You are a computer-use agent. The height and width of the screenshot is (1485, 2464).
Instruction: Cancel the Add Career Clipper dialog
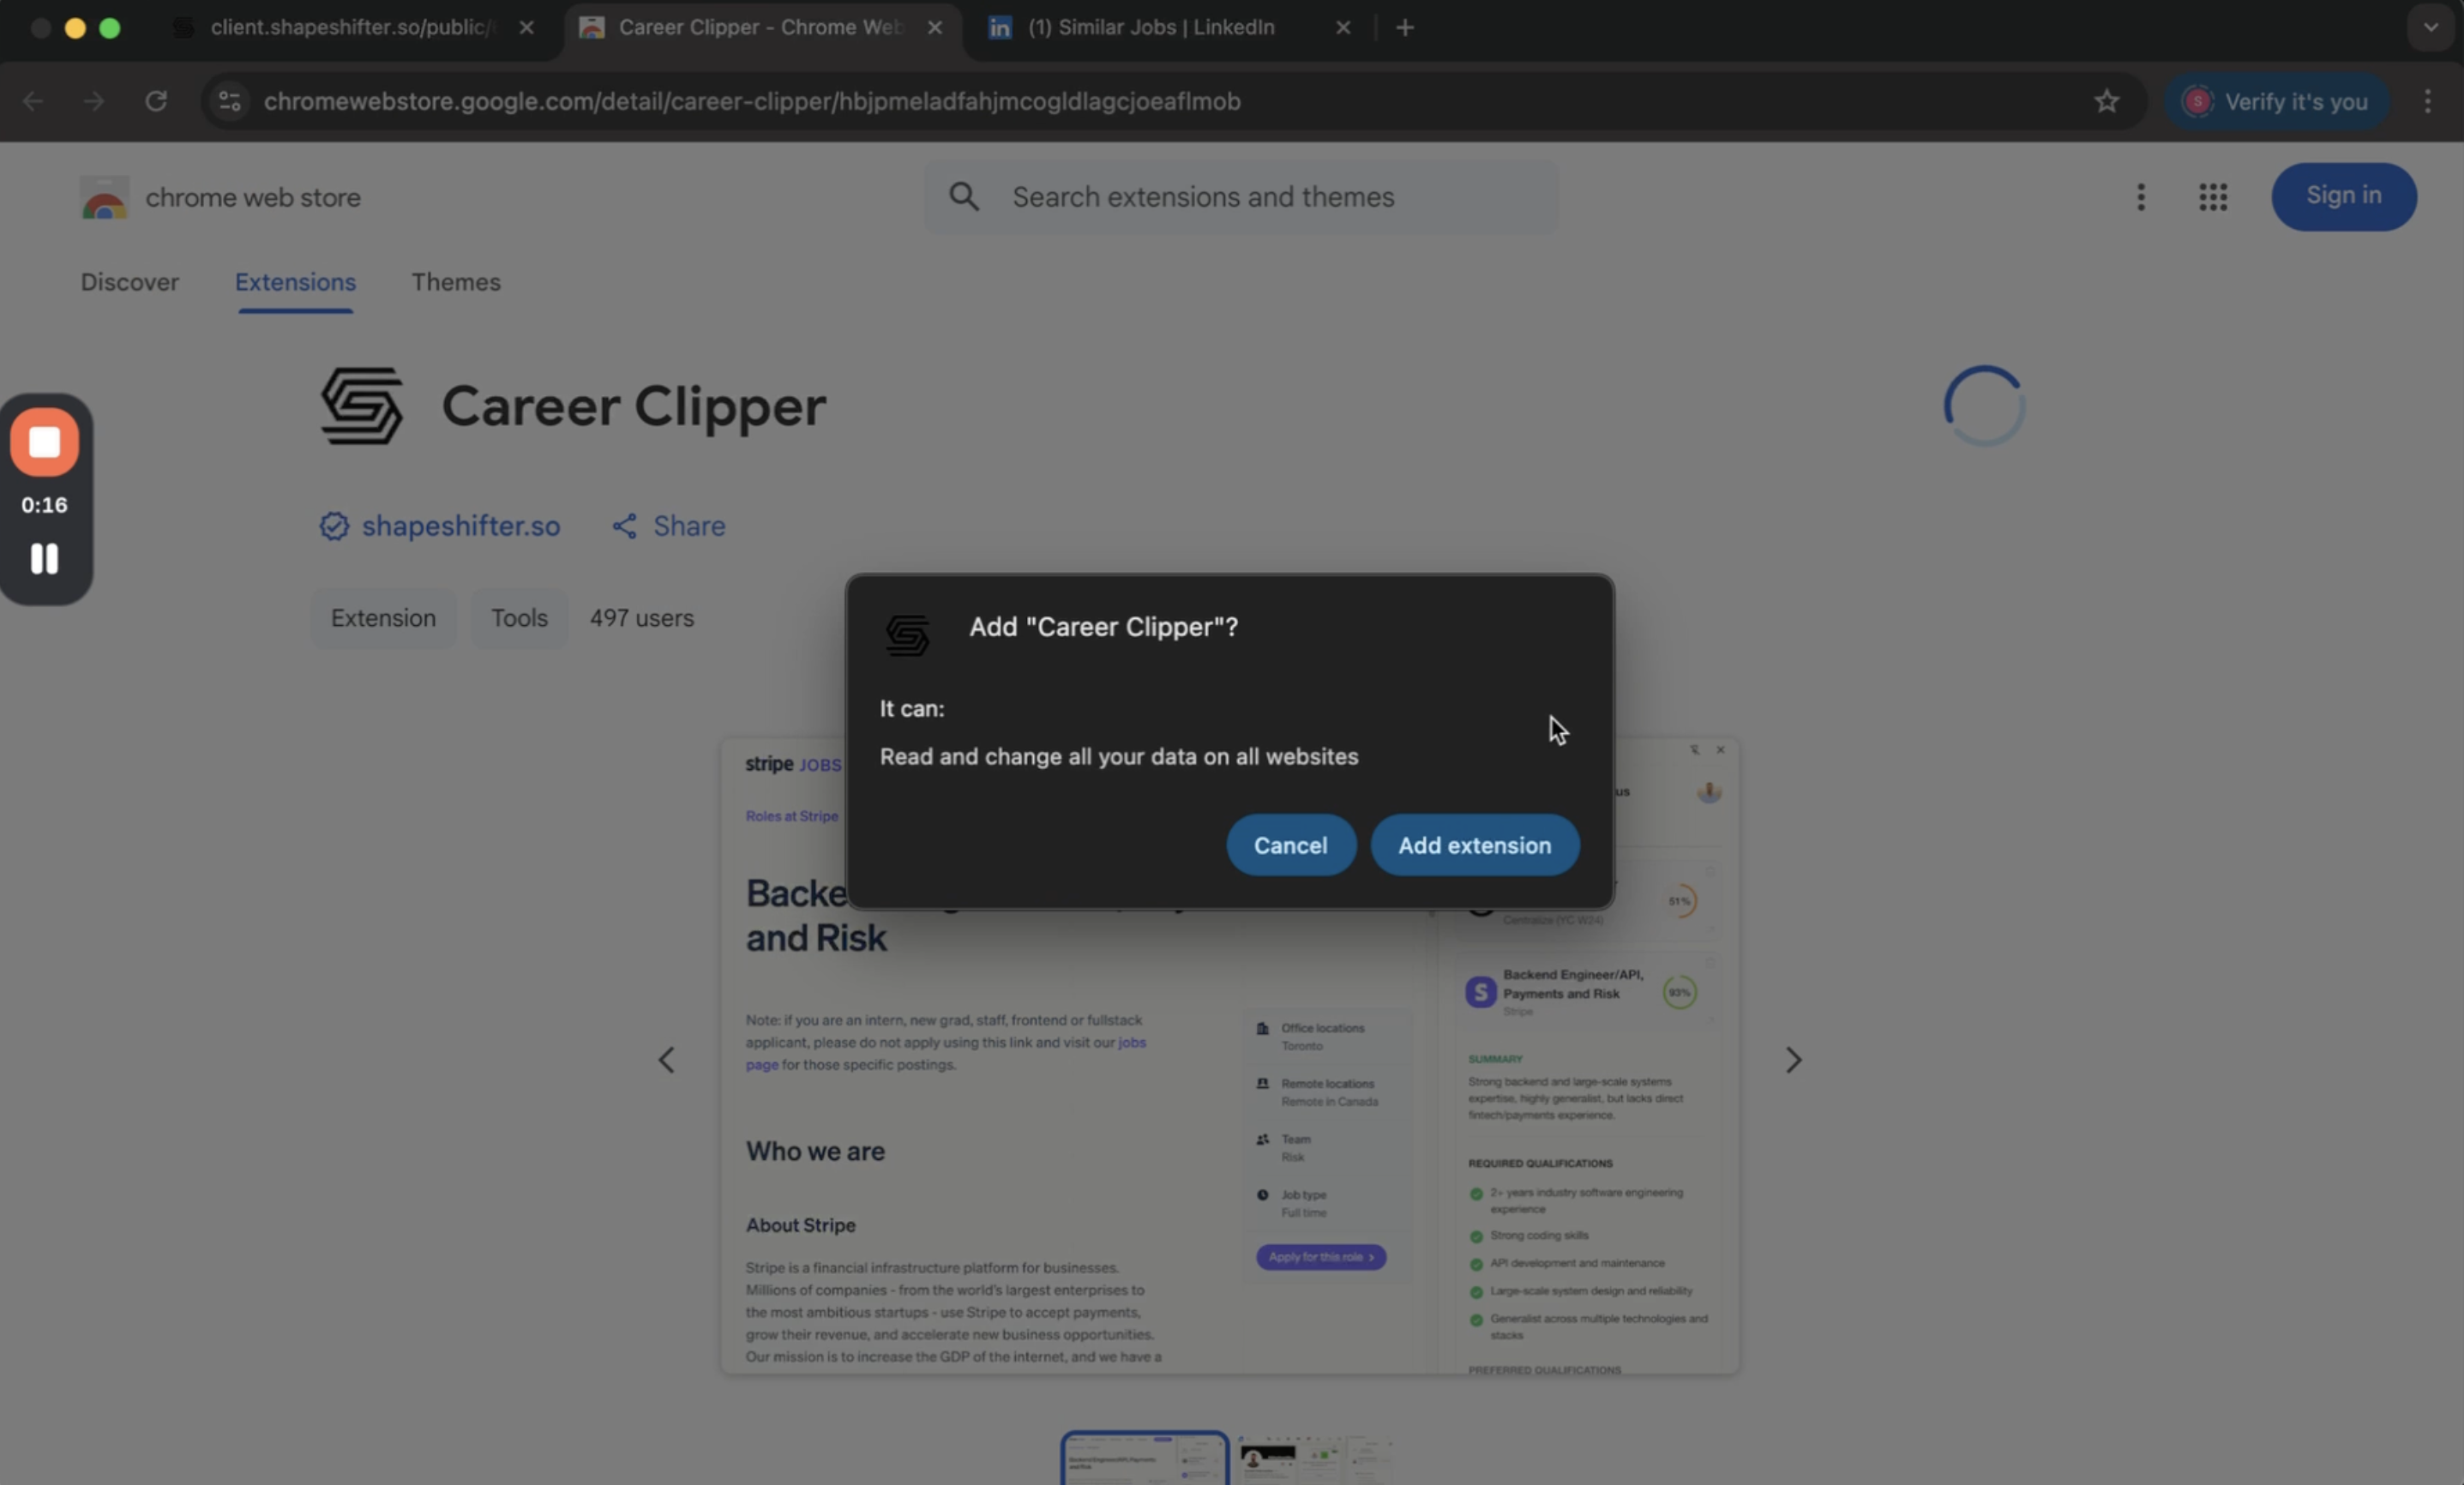pos(1290,845)
